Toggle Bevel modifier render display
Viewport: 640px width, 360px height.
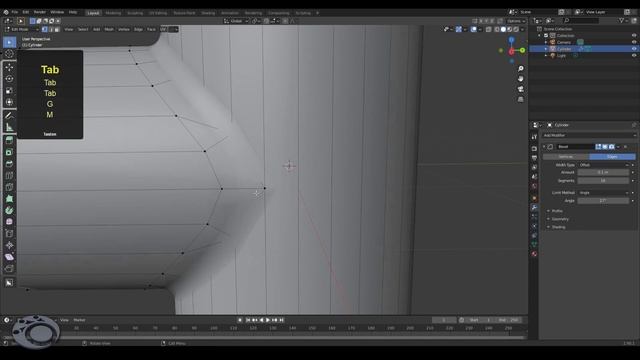(x=611, y=147)
